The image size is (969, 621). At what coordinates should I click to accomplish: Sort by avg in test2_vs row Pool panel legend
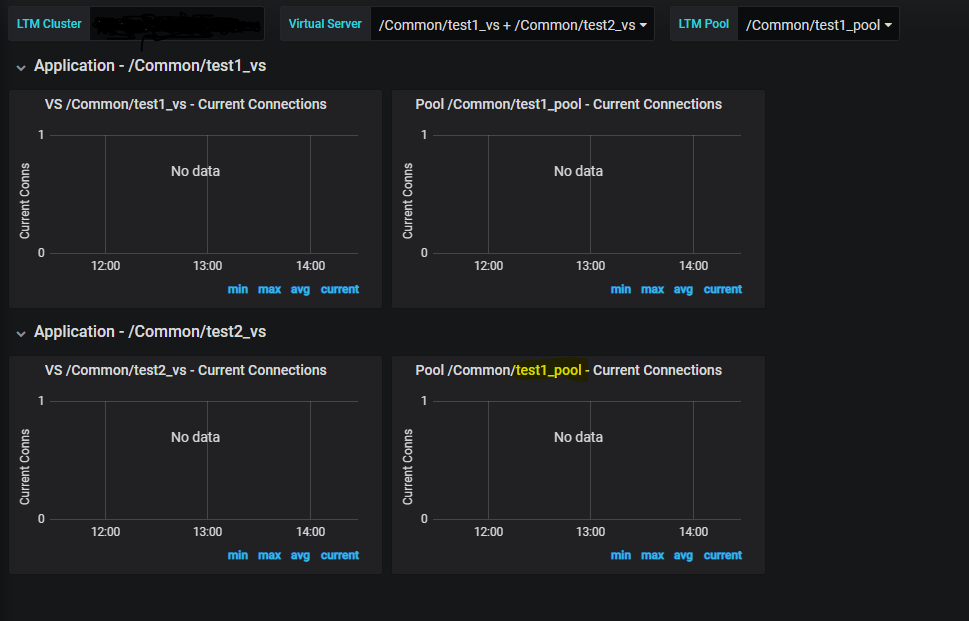pos(683,555)
